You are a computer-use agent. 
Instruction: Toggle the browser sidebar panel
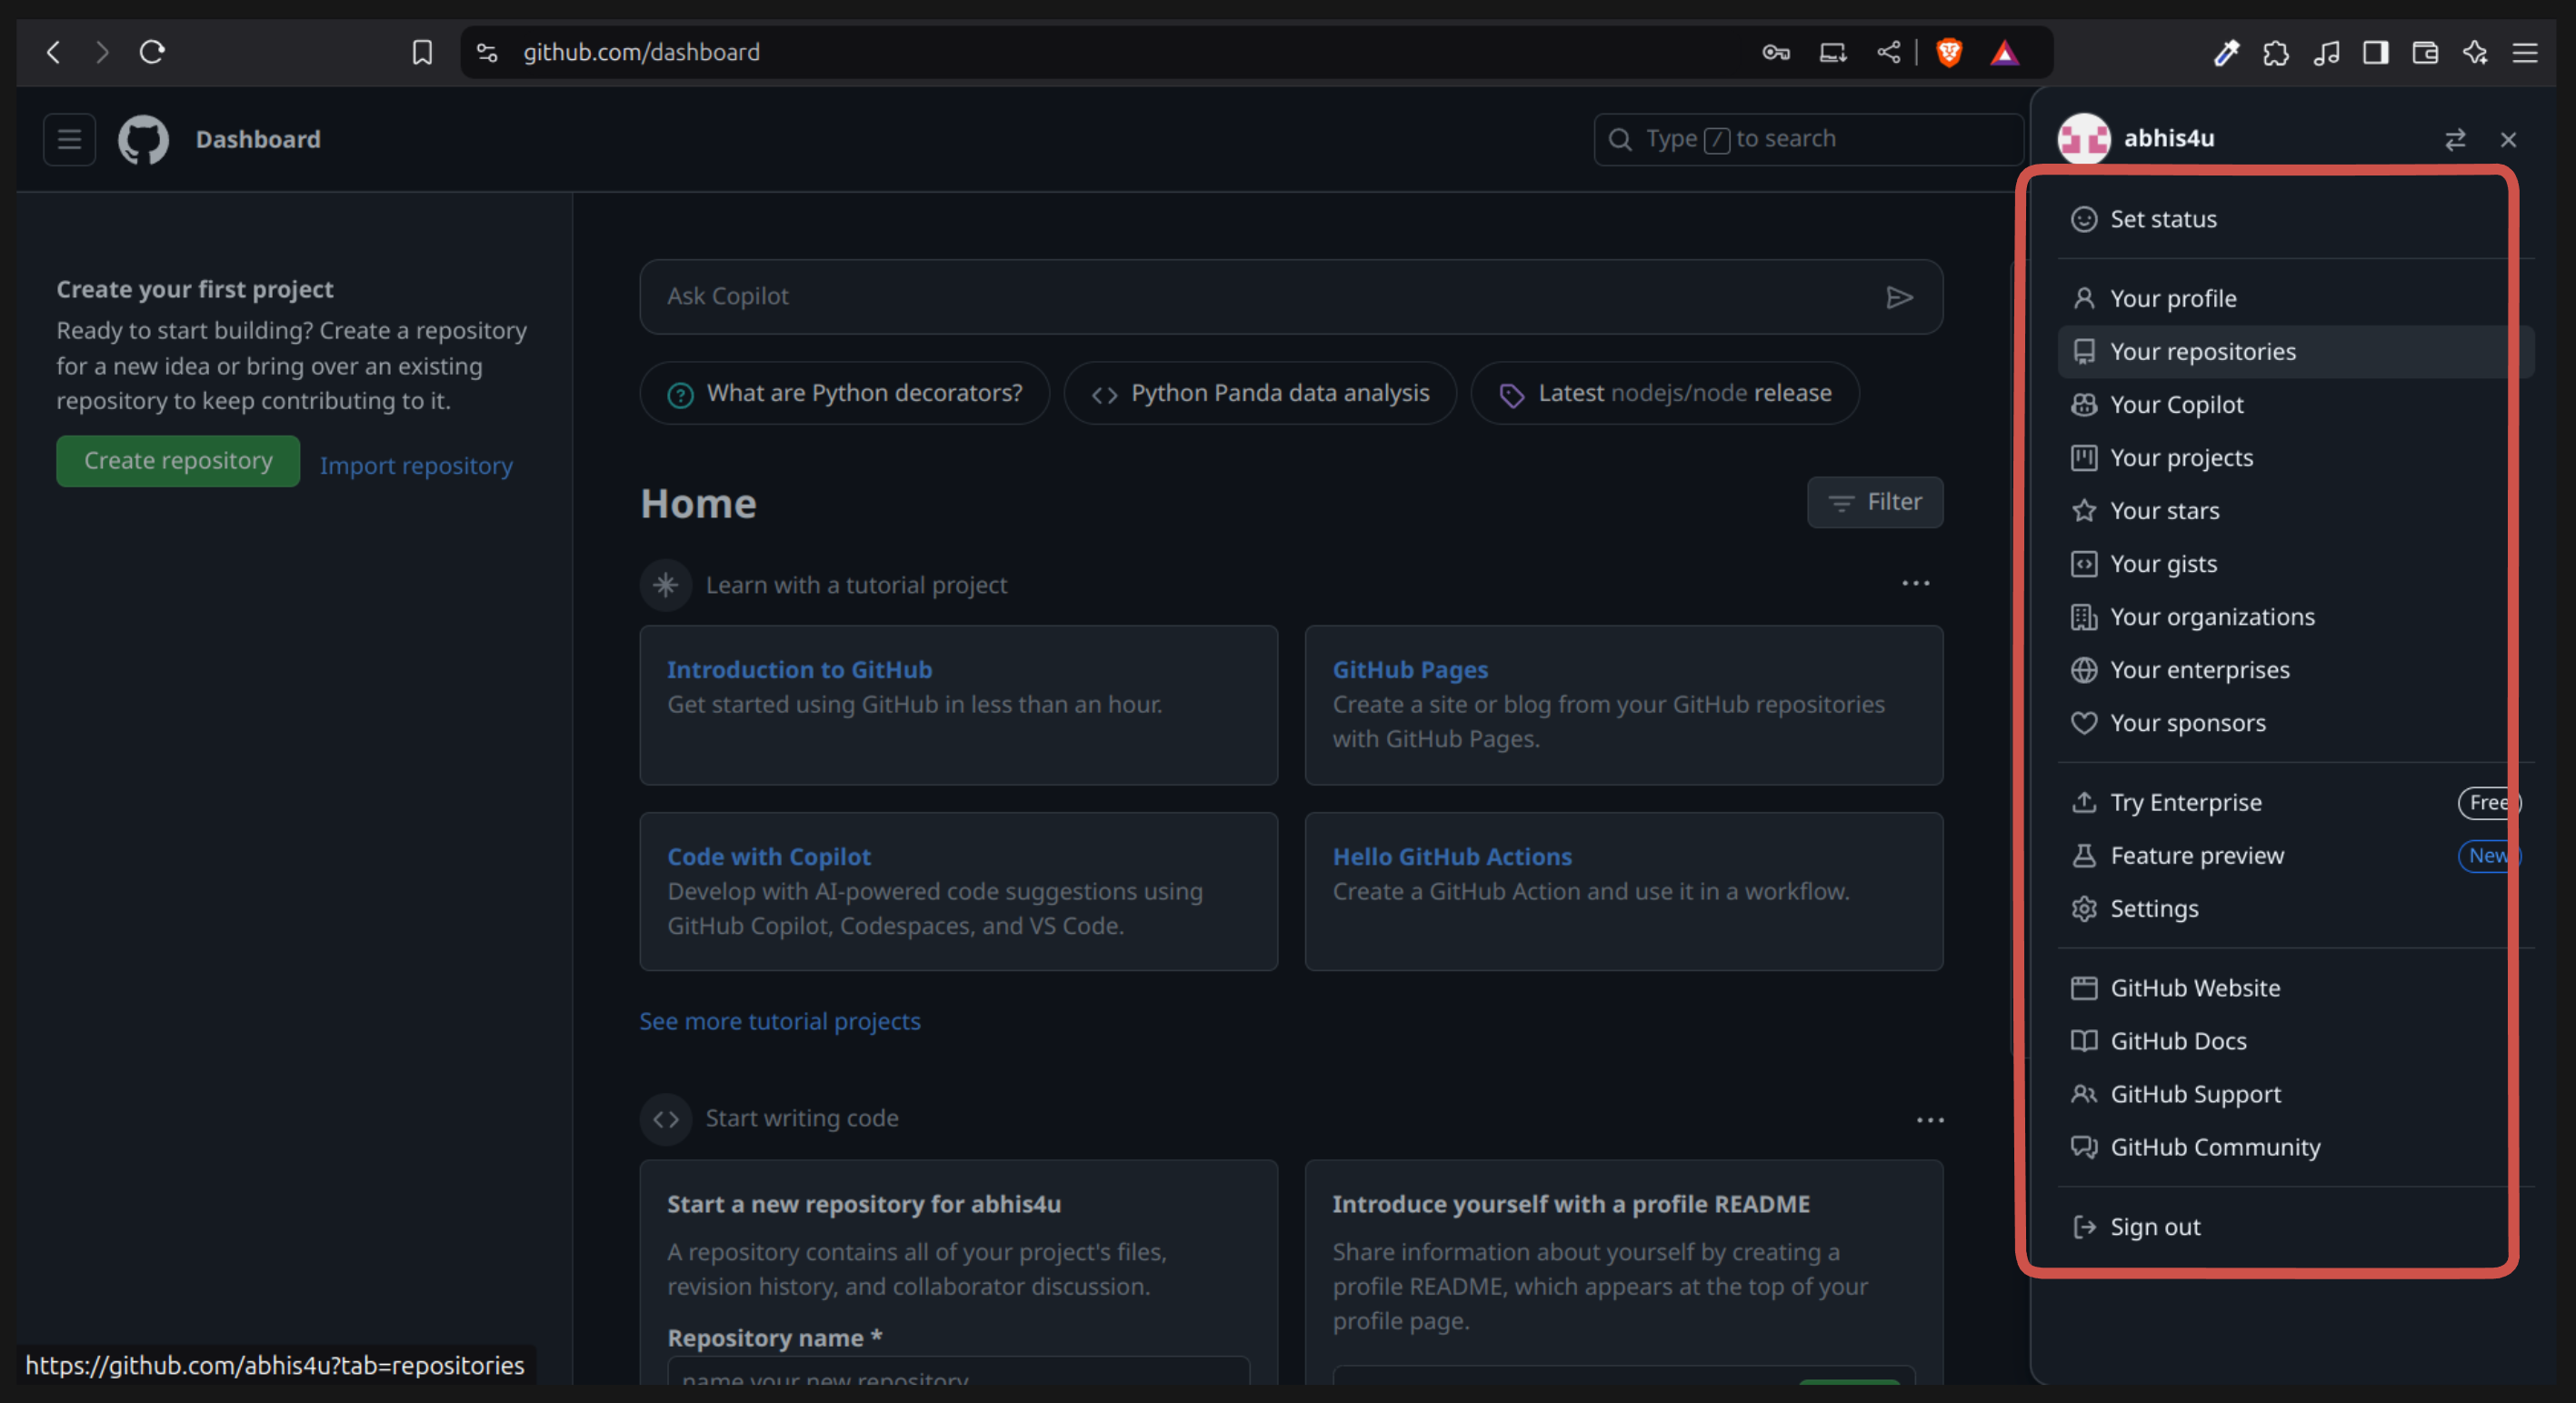click(2375, 52)
